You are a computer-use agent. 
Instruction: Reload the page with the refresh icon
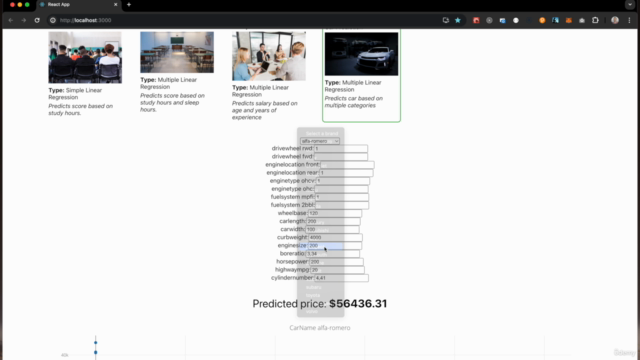37,20
